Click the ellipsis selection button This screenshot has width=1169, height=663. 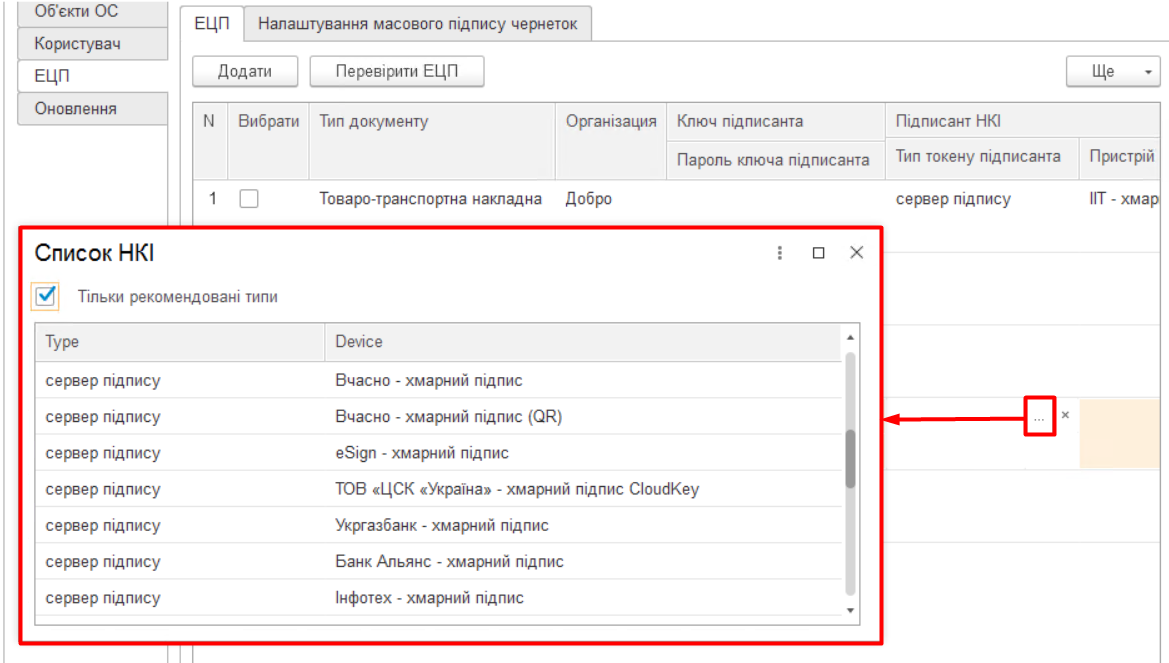(x=1039, y=416)
